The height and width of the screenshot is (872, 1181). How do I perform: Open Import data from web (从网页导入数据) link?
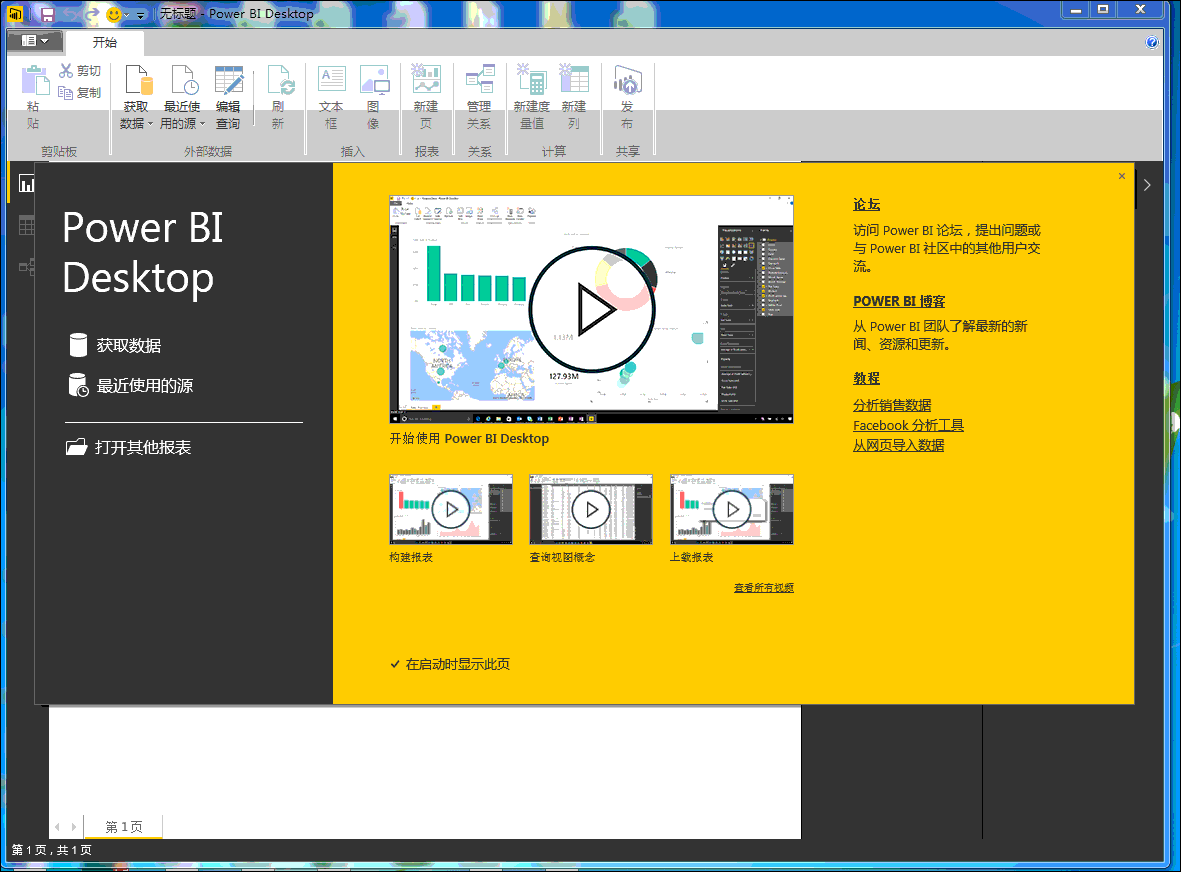[898, 445]
